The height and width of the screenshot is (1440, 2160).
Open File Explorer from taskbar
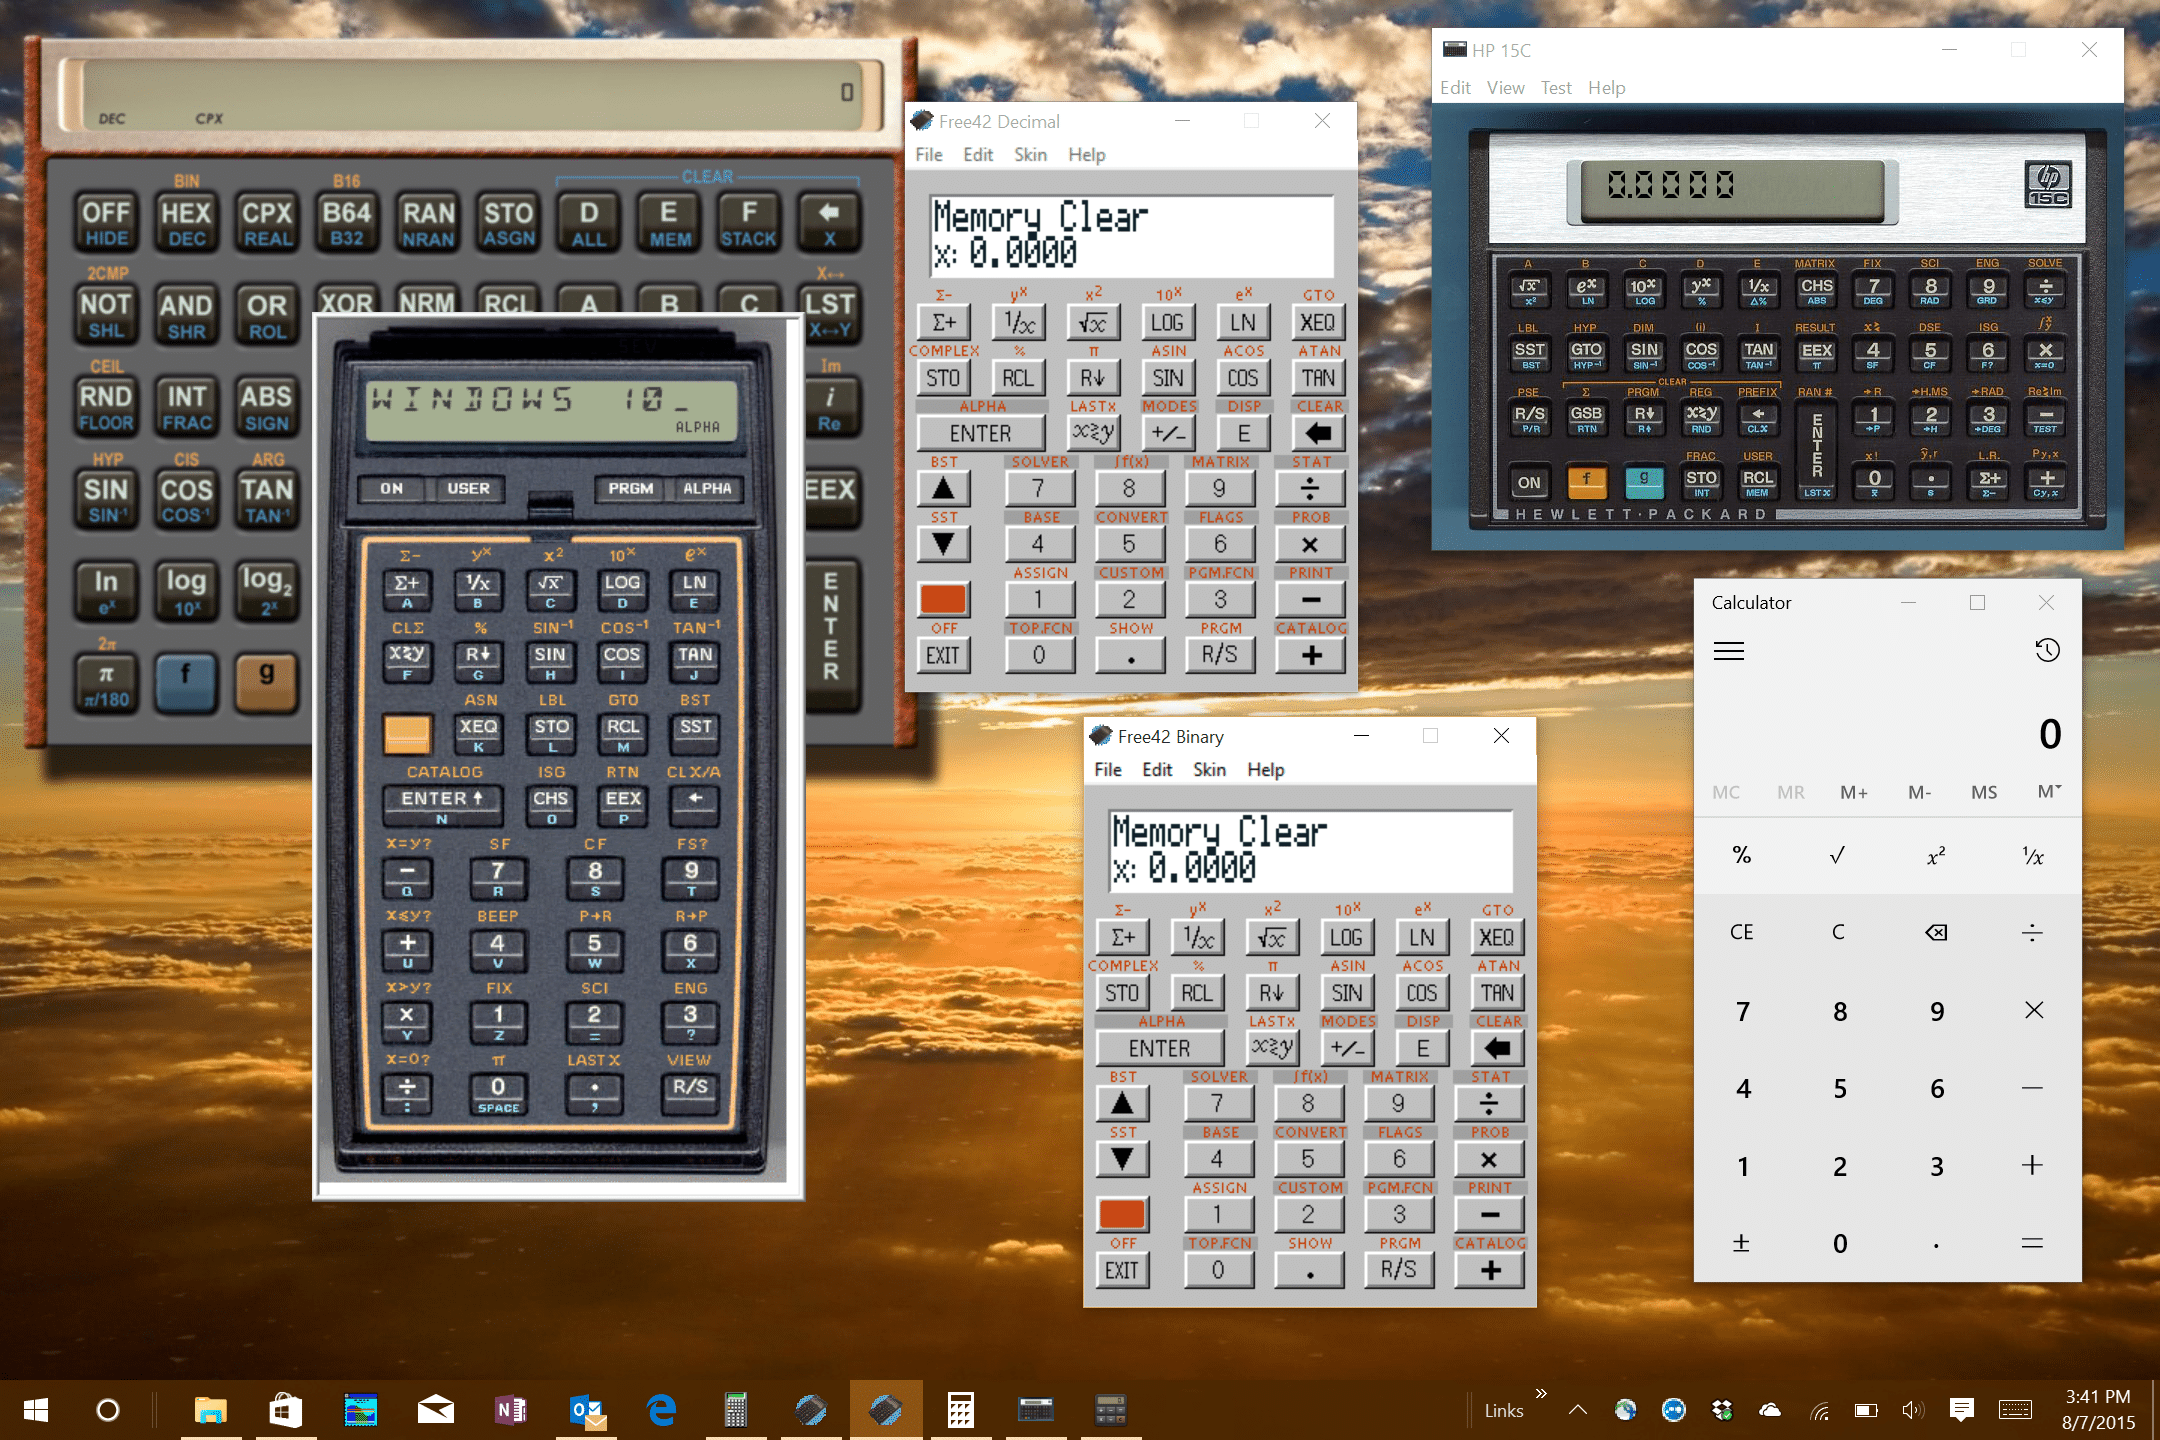tap(210, 1410)
